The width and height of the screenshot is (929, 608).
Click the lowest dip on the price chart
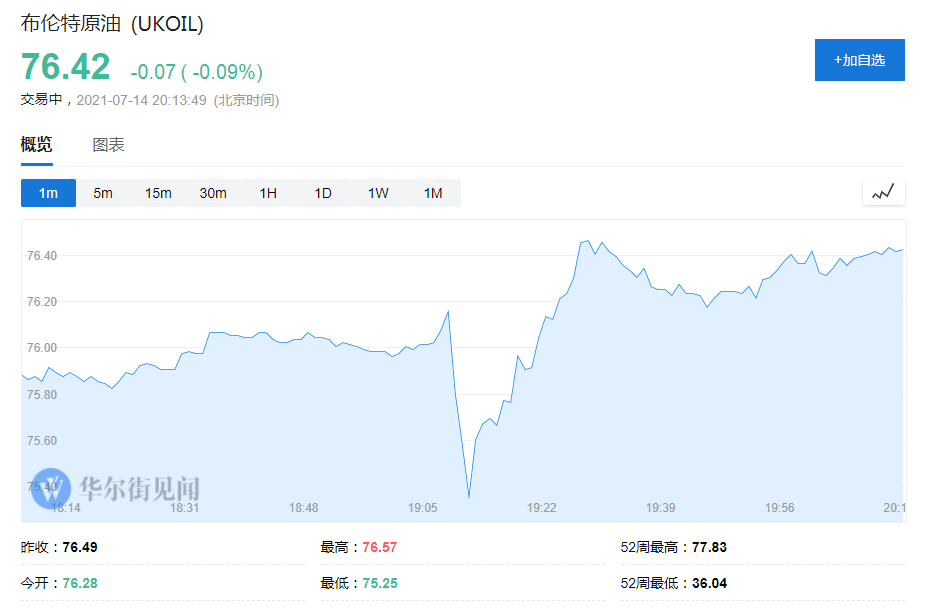click(468, 496)
